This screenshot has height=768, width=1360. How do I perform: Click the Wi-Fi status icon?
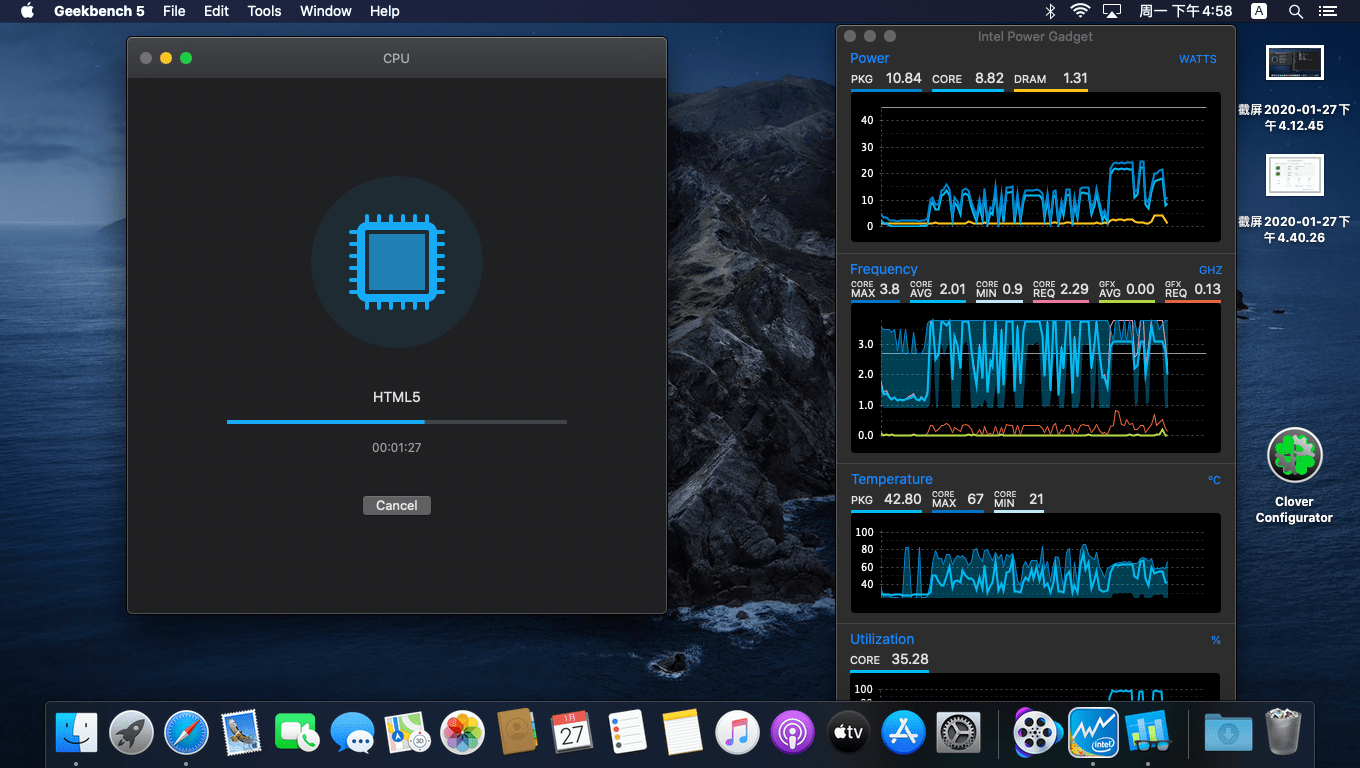coord(1080,11)
